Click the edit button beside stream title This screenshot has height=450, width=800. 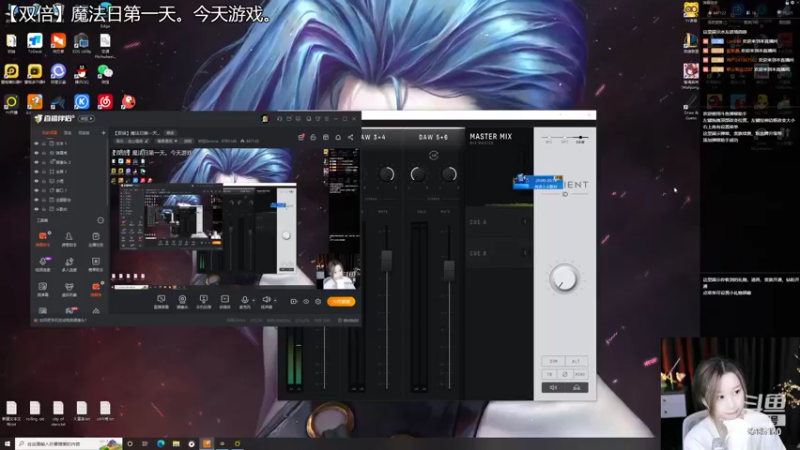[x=170, y=133]
